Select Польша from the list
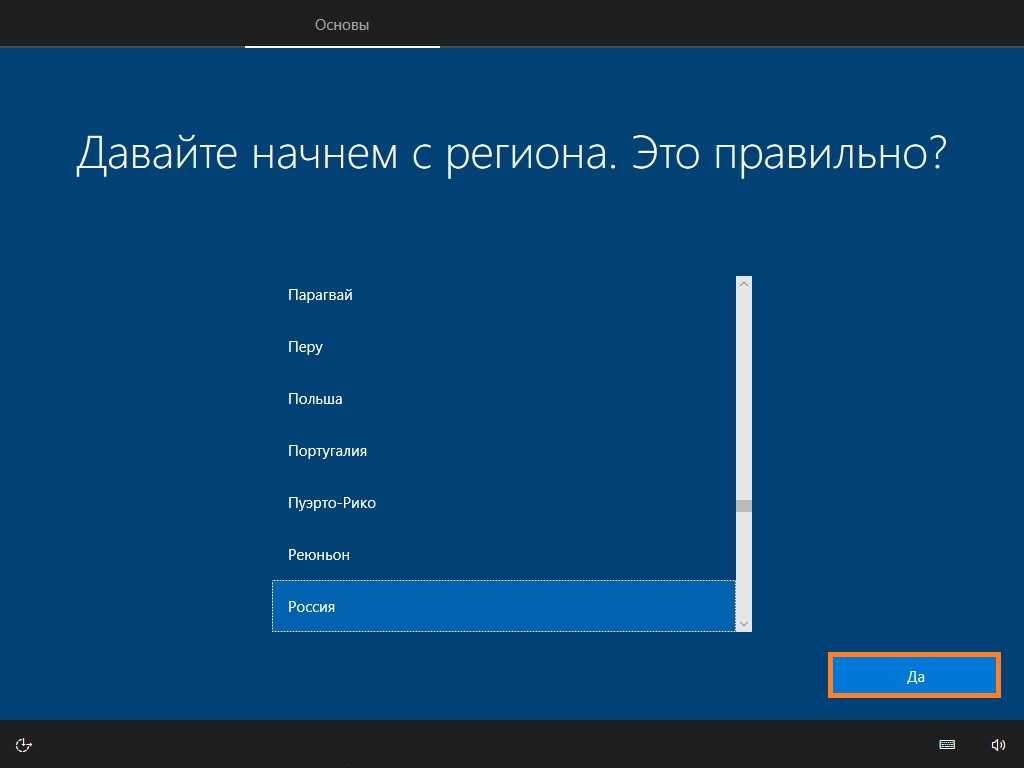The image size is (1024, 768). click(315, 399)
